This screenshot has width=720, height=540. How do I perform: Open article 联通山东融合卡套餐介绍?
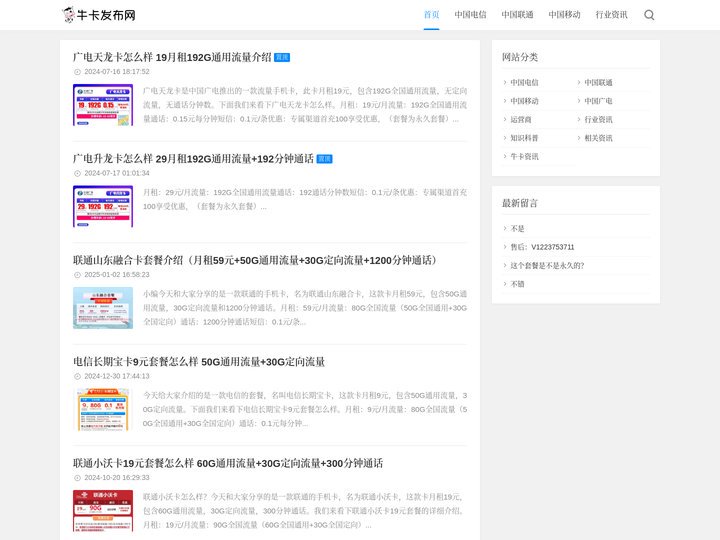point(255,260)
